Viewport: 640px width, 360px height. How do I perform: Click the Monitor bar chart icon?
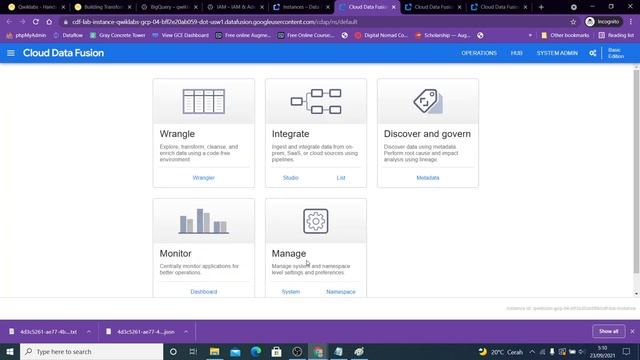coord(204,221)
